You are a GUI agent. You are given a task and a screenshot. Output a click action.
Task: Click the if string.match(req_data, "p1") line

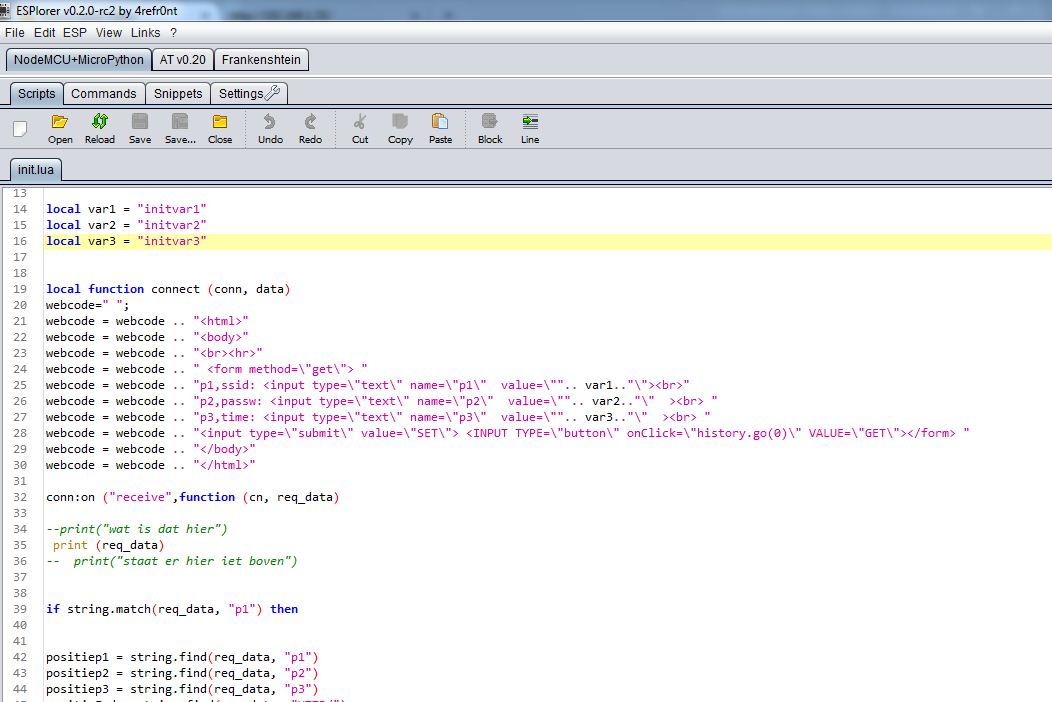click(x=172, y=609)
